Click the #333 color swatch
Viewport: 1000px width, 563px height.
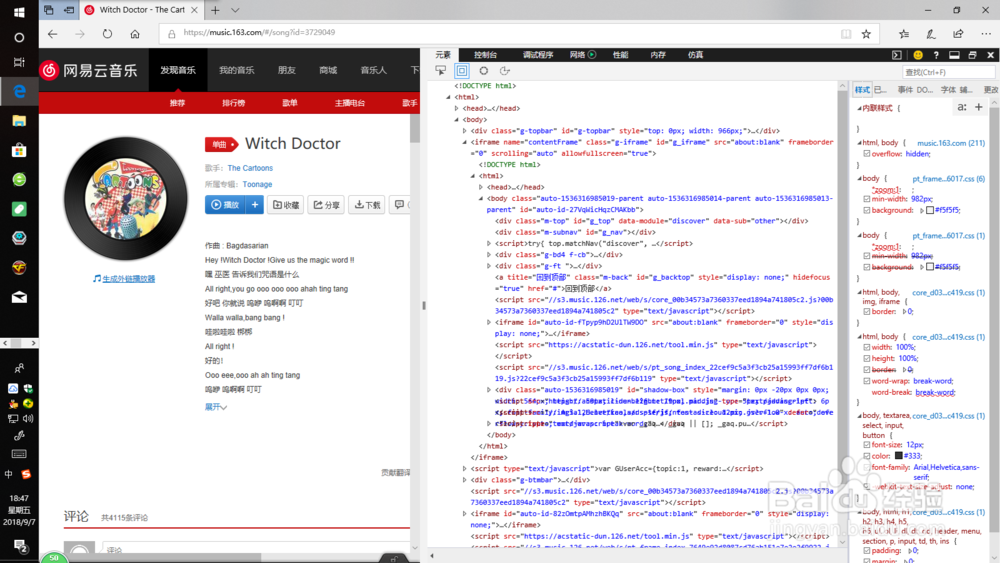(x=899, y=456)
